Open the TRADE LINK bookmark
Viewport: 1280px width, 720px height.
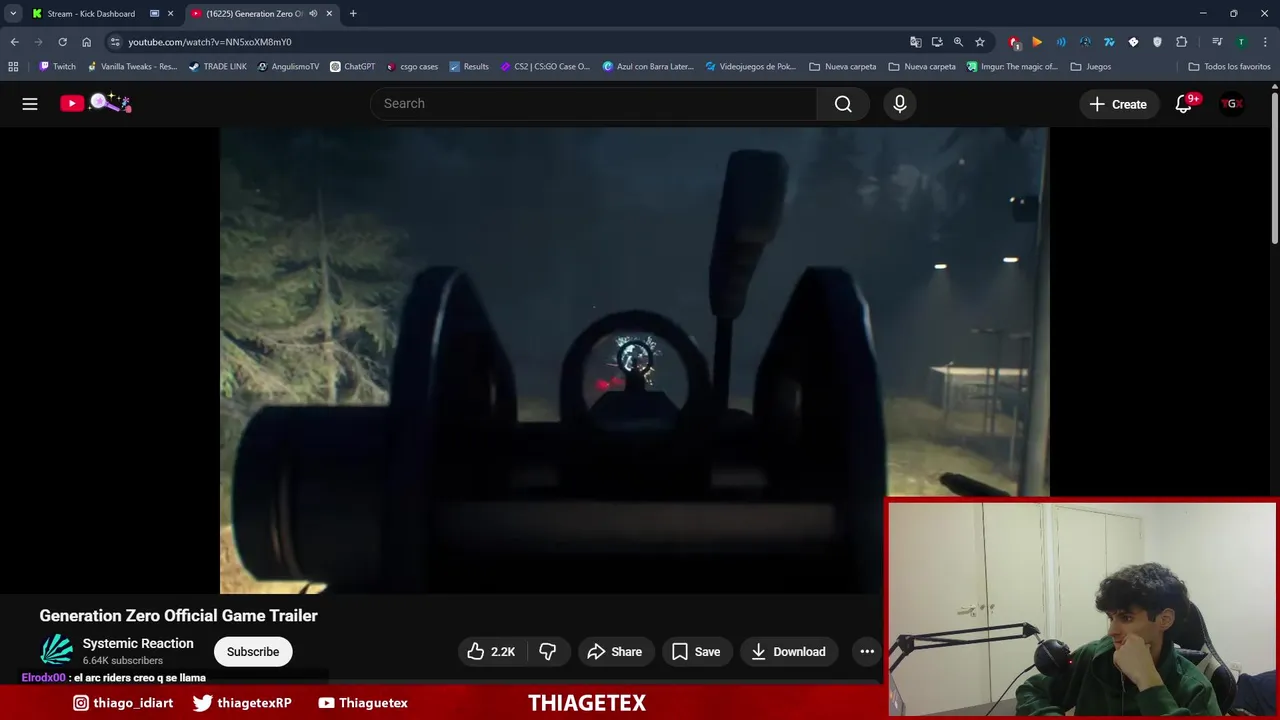click(217, 67)
